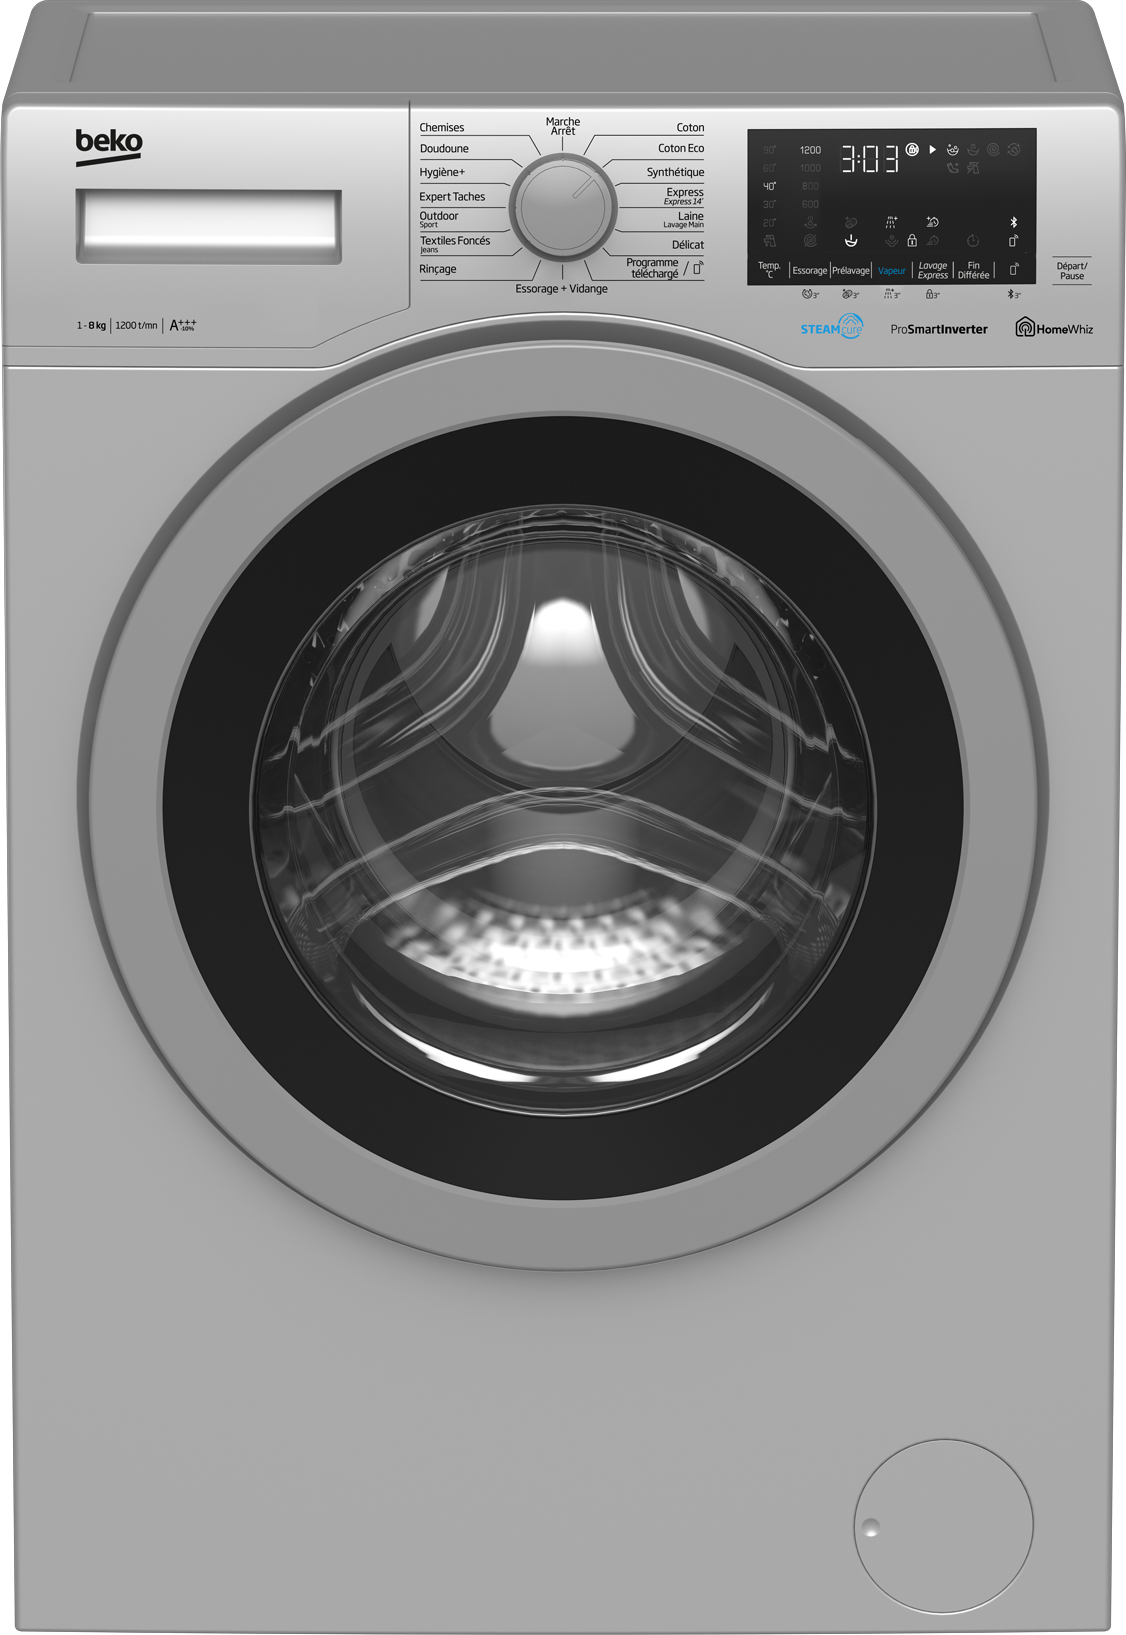
Task: Select the Hygiène+ programme label
Action: pos(442,172)
